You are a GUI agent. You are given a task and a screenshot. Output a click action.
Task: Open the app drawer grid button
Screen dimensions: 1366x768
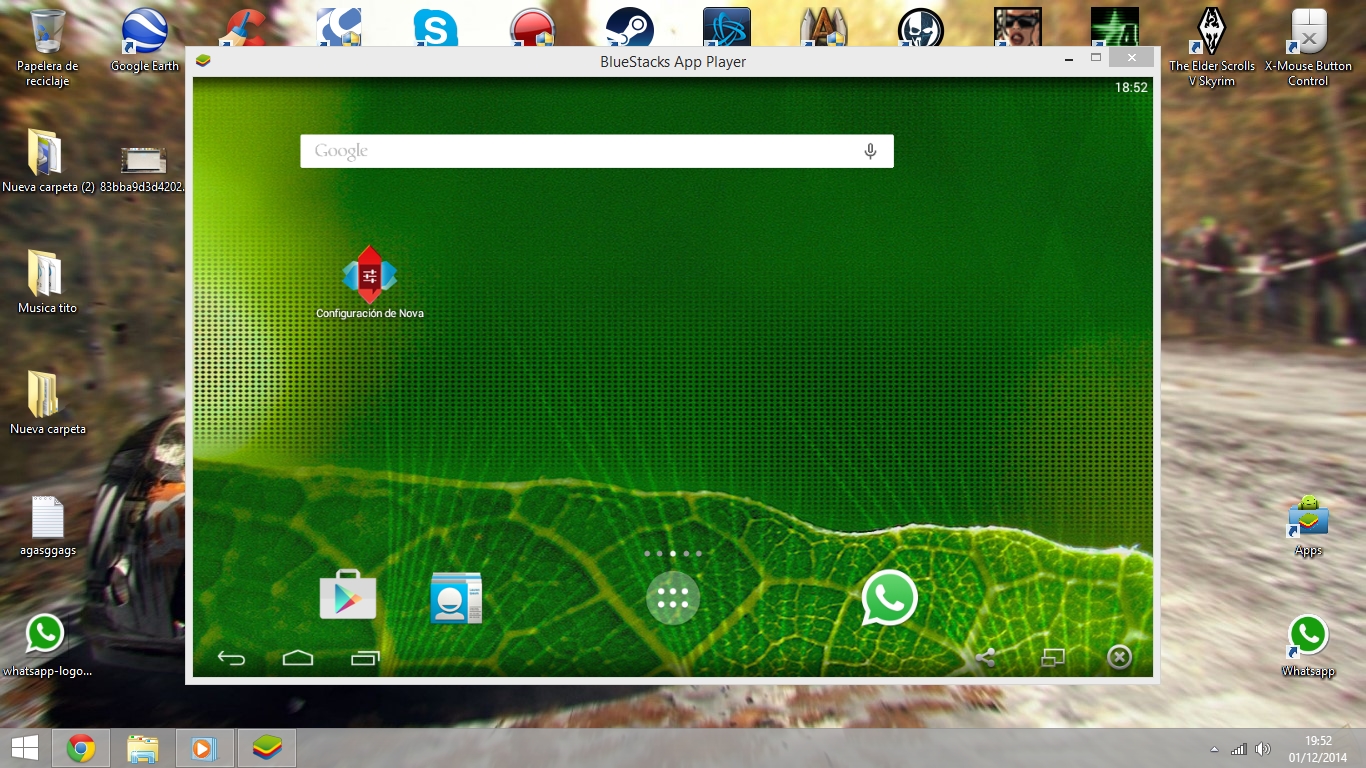click(673, 598)
